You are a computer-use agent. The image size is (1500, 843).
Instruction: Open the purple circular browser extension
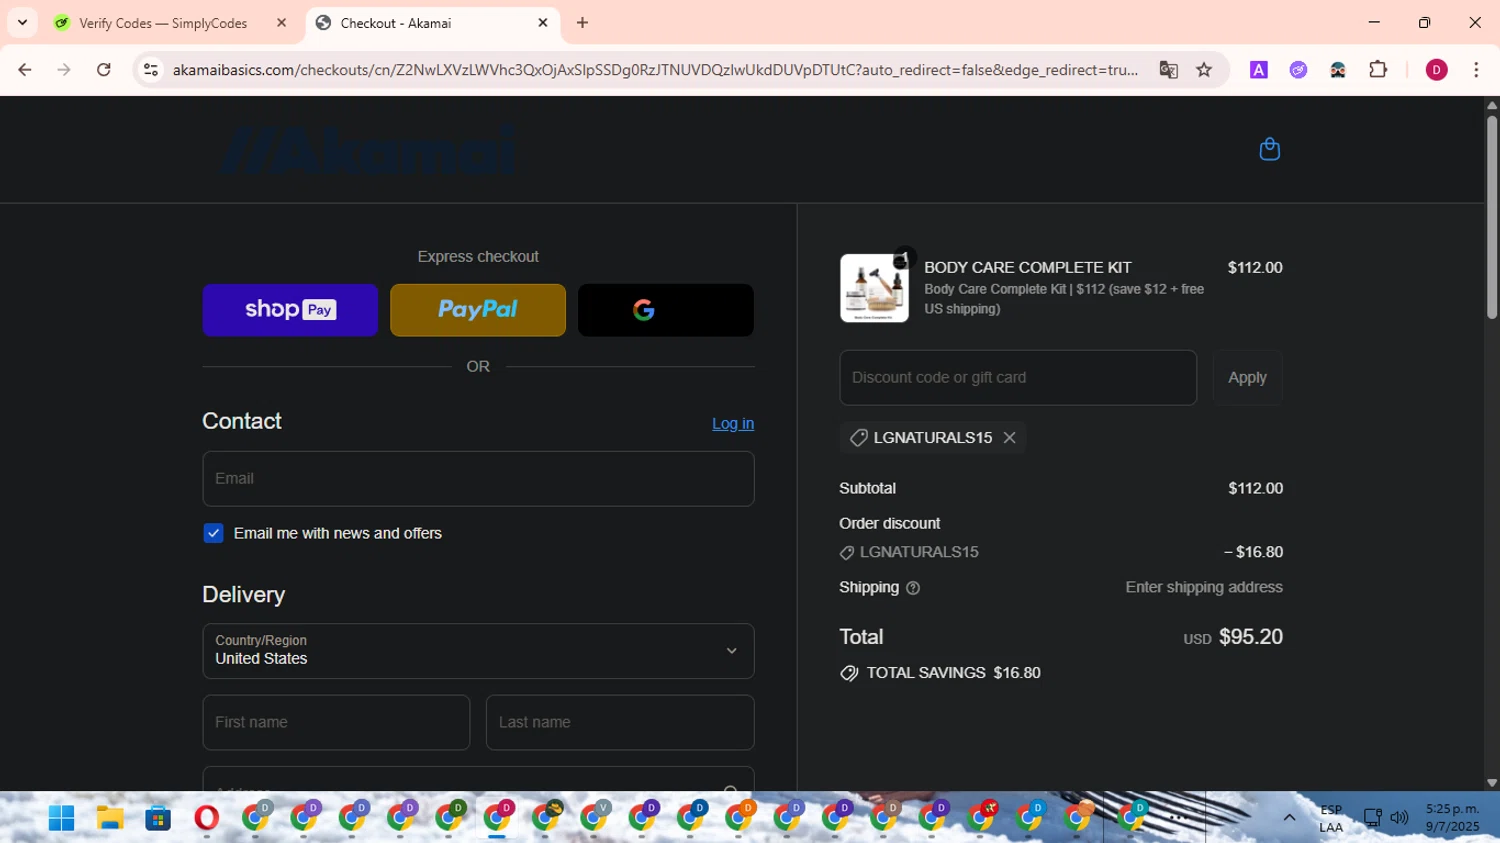point(1298,70)
